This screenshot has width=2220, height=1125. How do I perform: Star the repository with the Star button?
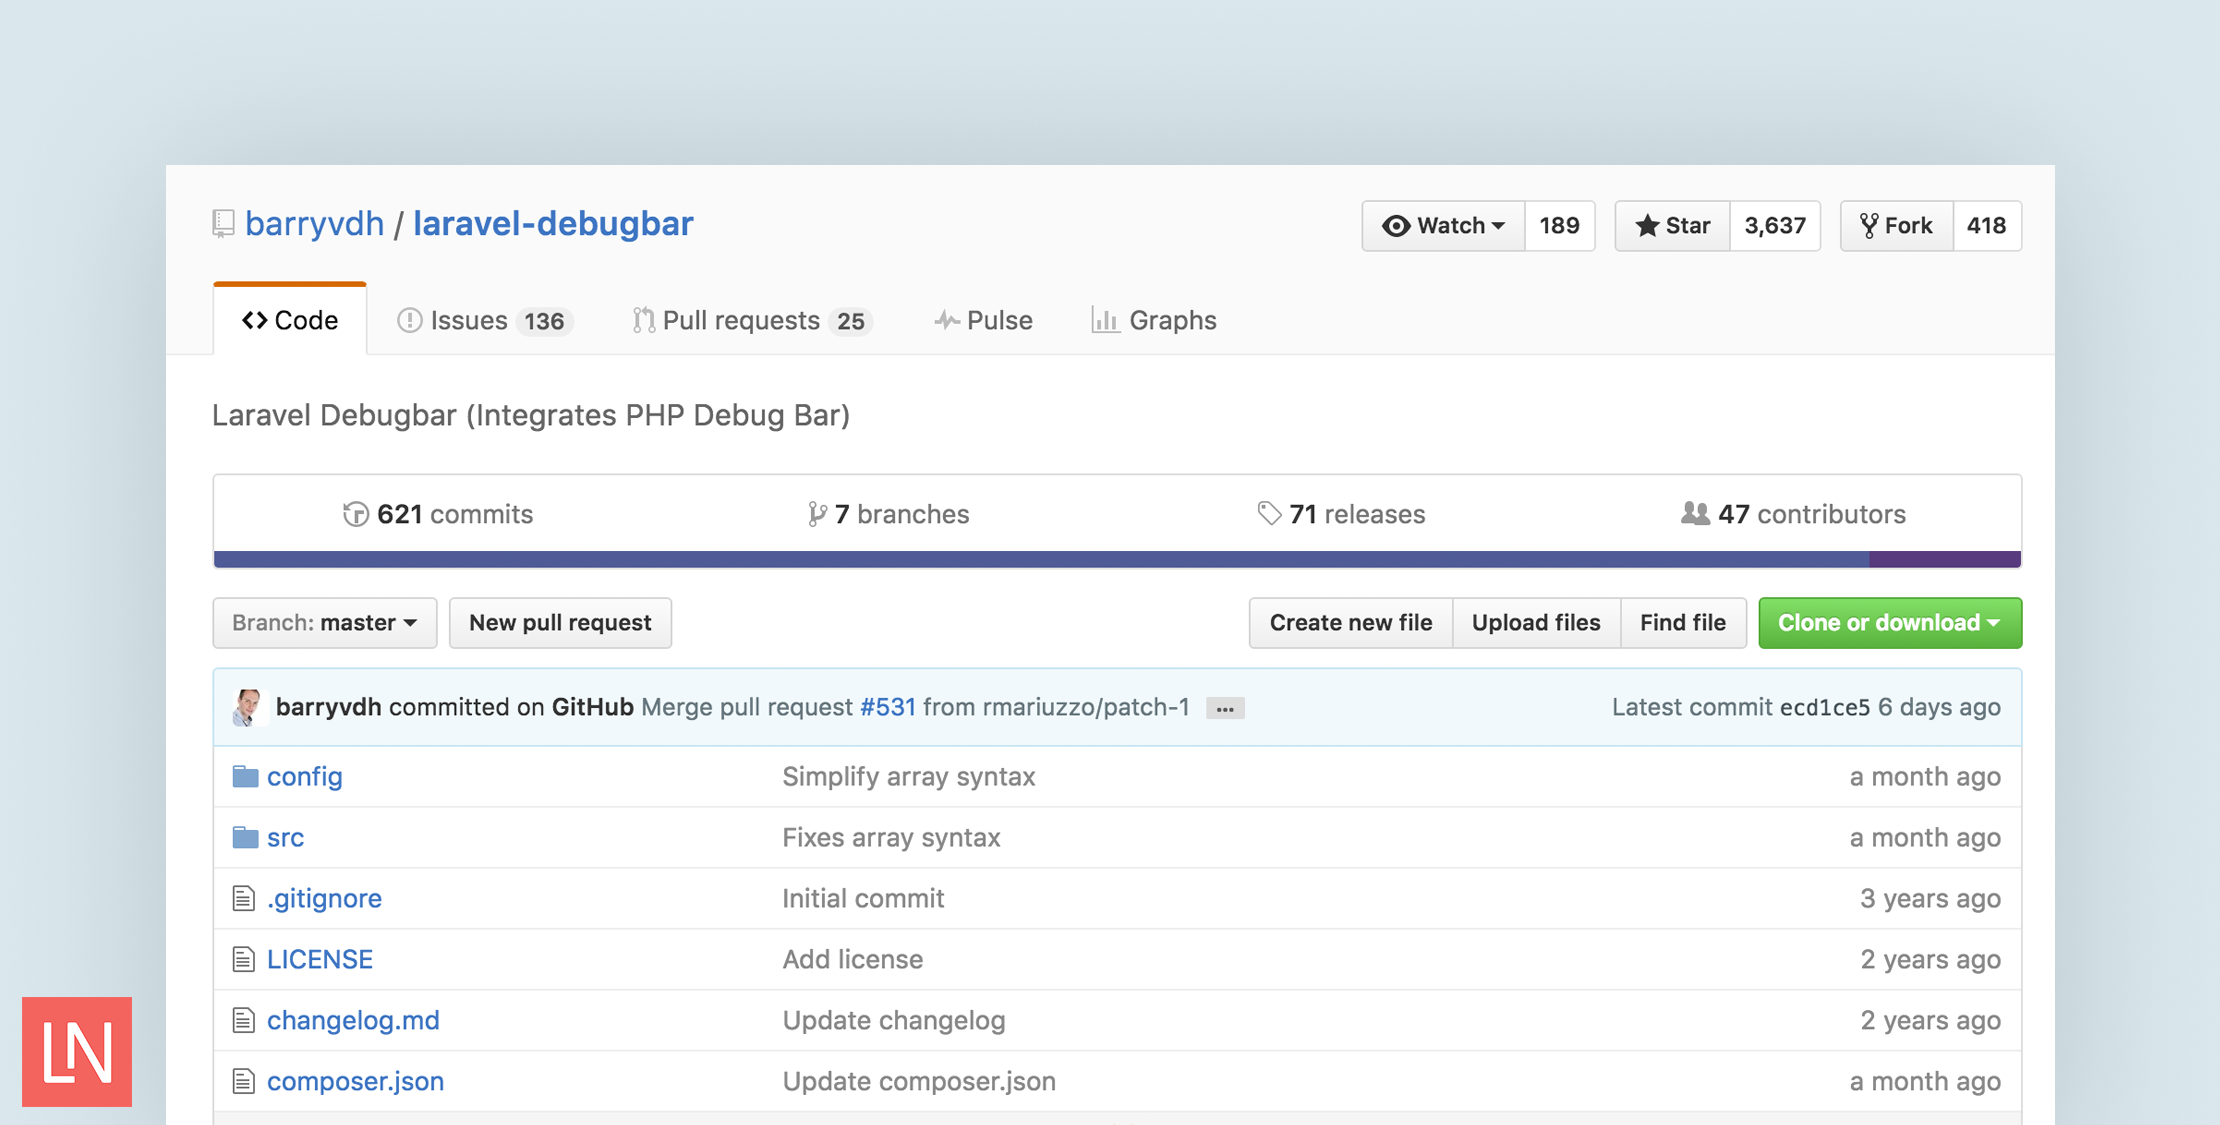click(1672, 226)
